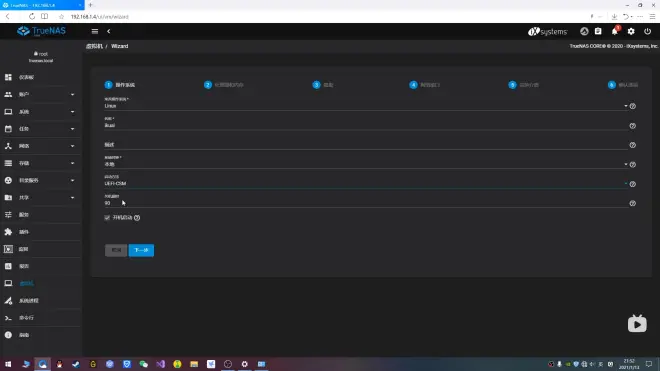
Task: Open alerts via the bell icon
Action: pos(615,31)
